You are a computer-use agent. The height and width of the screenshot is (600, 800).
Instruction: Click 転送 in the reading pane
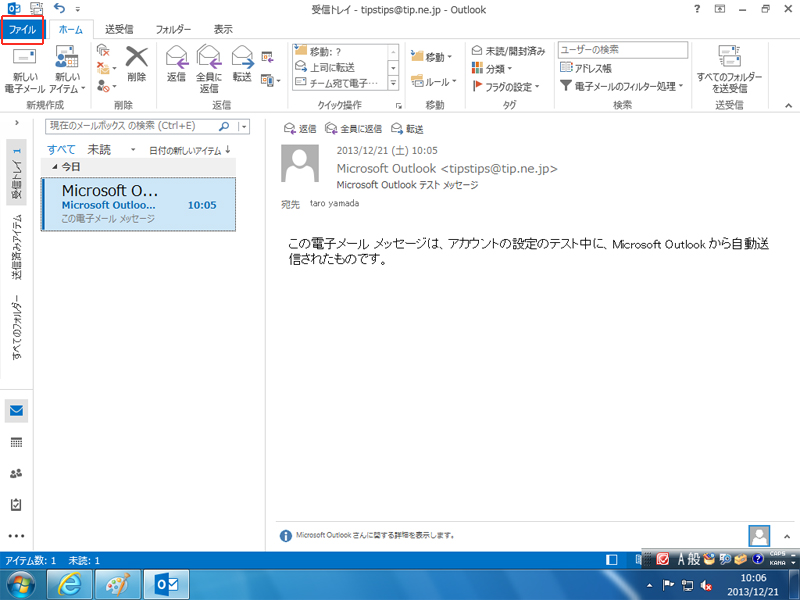407,129
